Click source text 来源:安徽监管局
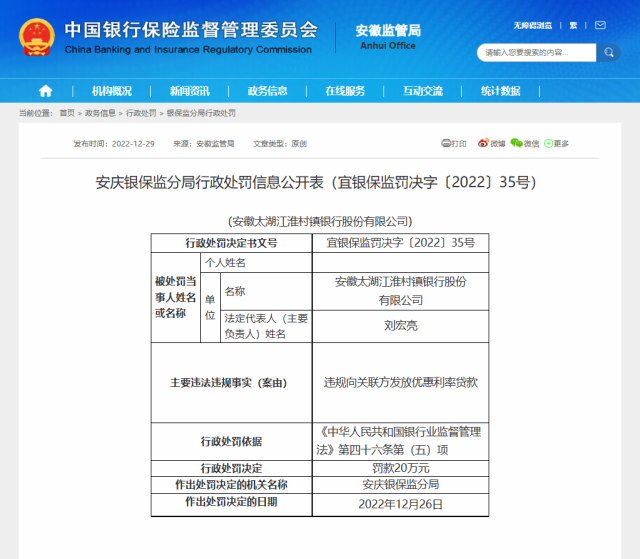Screen dimensions: 640x559 pos(204,144)
